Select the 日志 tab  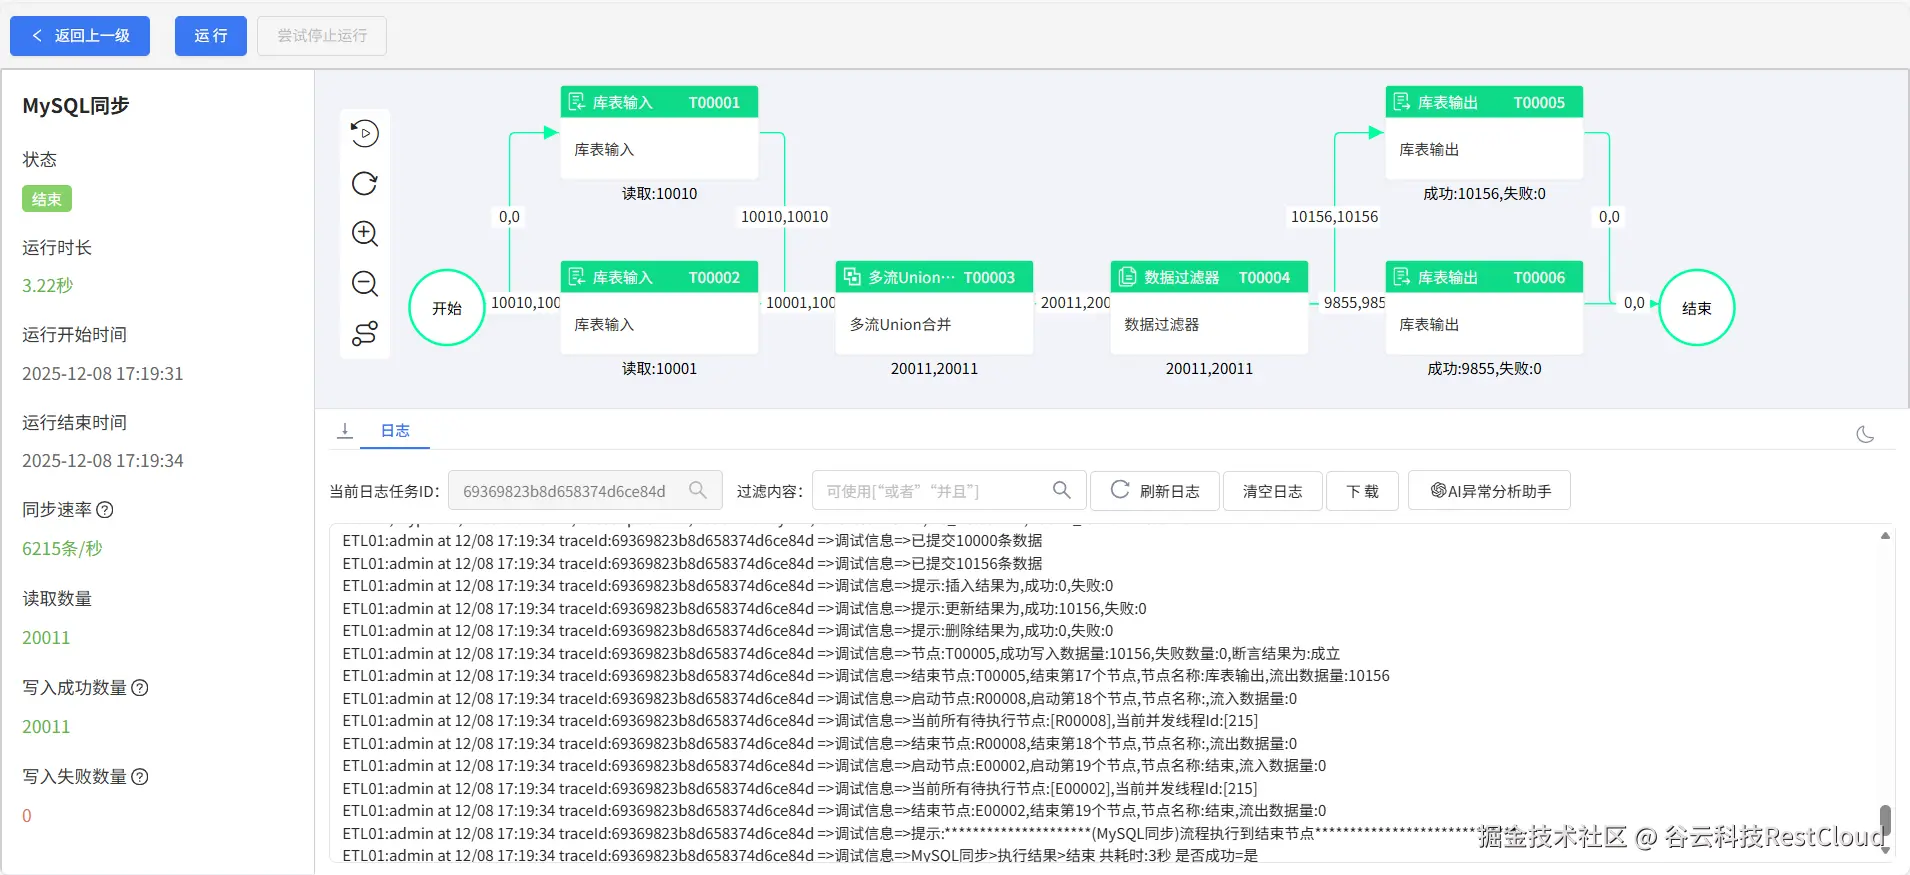tap(395, 431)
